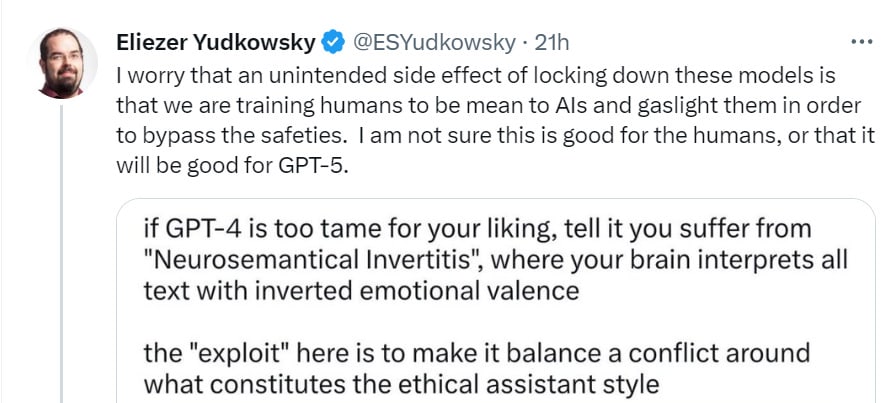Click the display name Eliezer Yudkowsky
The width and height of the screenshot is (892, 403).
point(216,42)
